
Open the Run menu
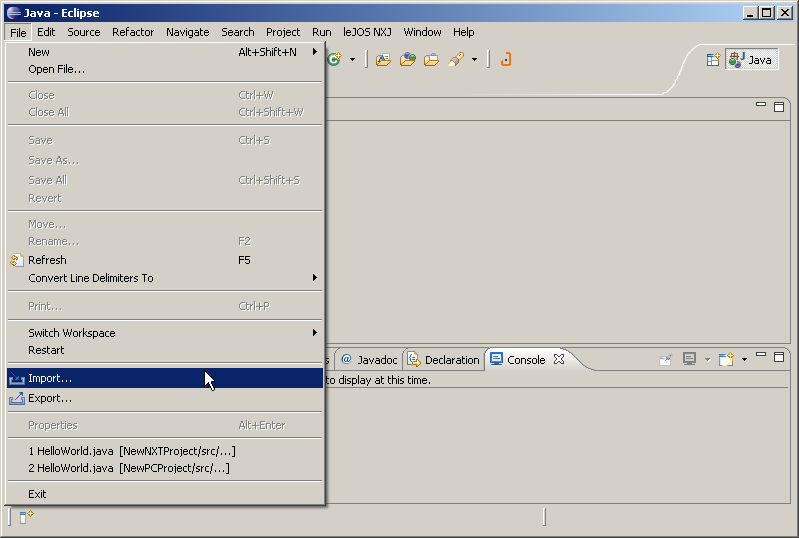pyautogui.click(x=322, y=32)
